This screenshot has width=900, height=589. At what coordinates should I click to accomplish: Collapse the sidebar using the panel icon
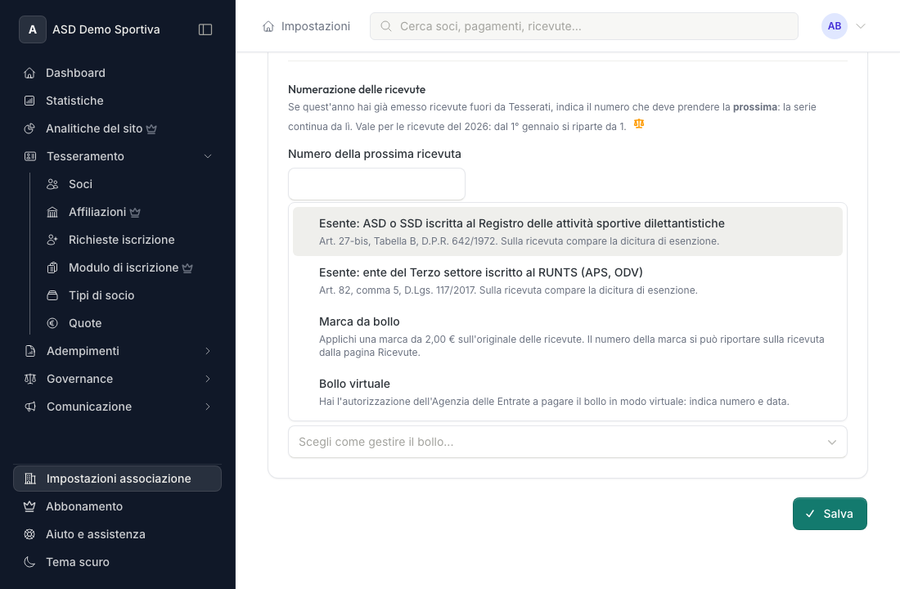[x=205, y=29]
